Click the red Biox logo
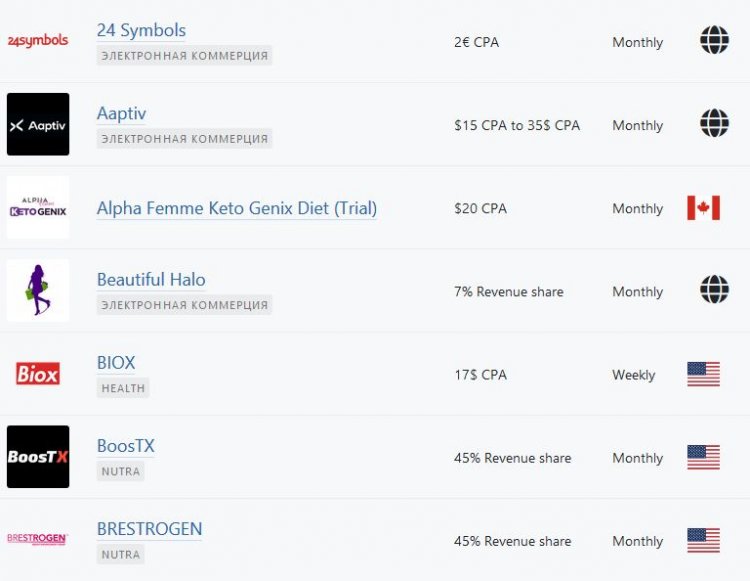750x581 pixels. point(38,374)
